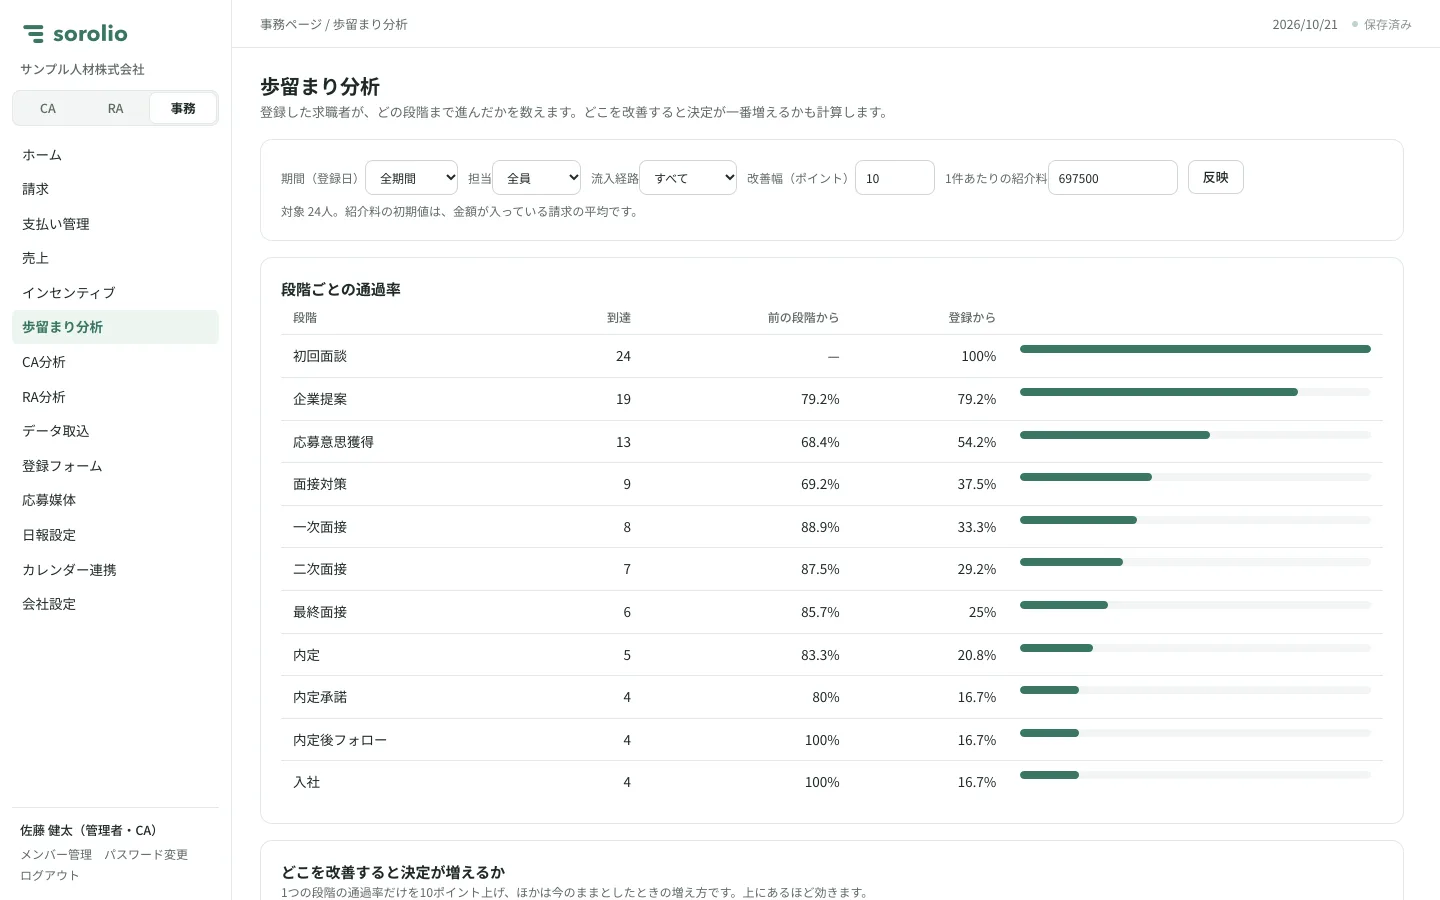
Task: Go to 請求 page
Action: point(115,189)
